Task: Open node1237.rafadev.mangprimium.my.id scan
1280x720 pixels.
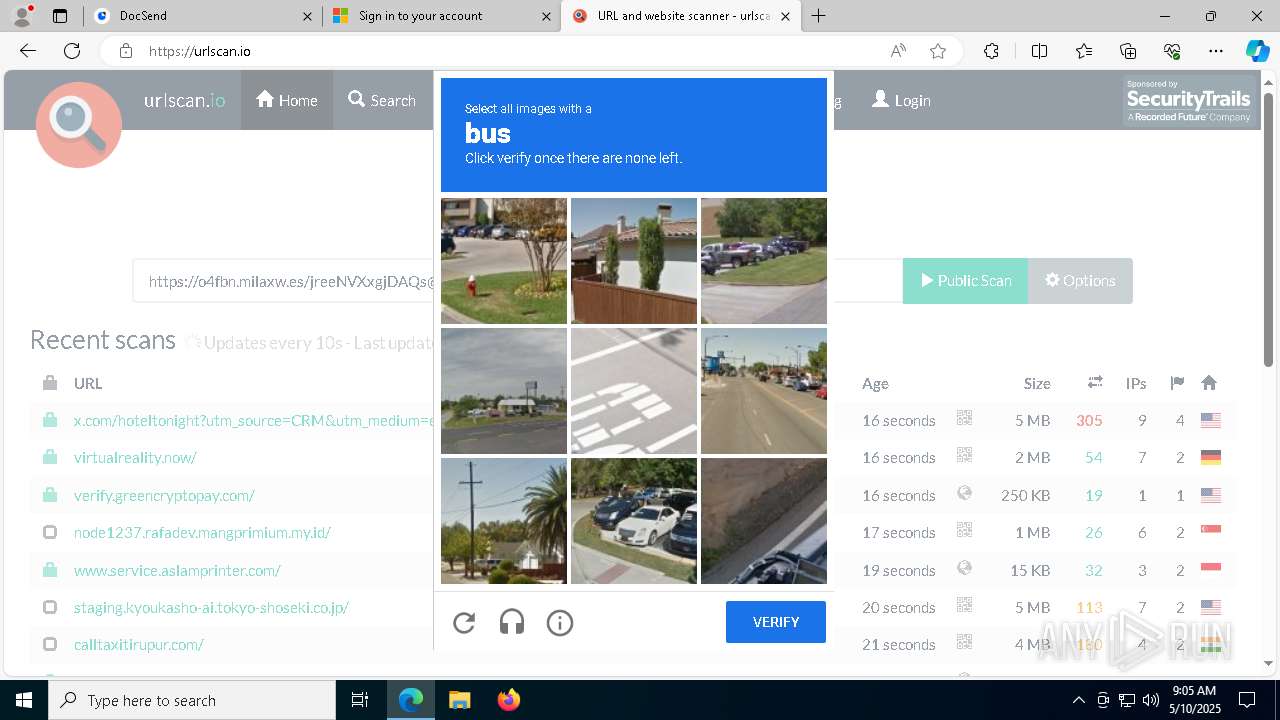Action: [x=202, y=532]
